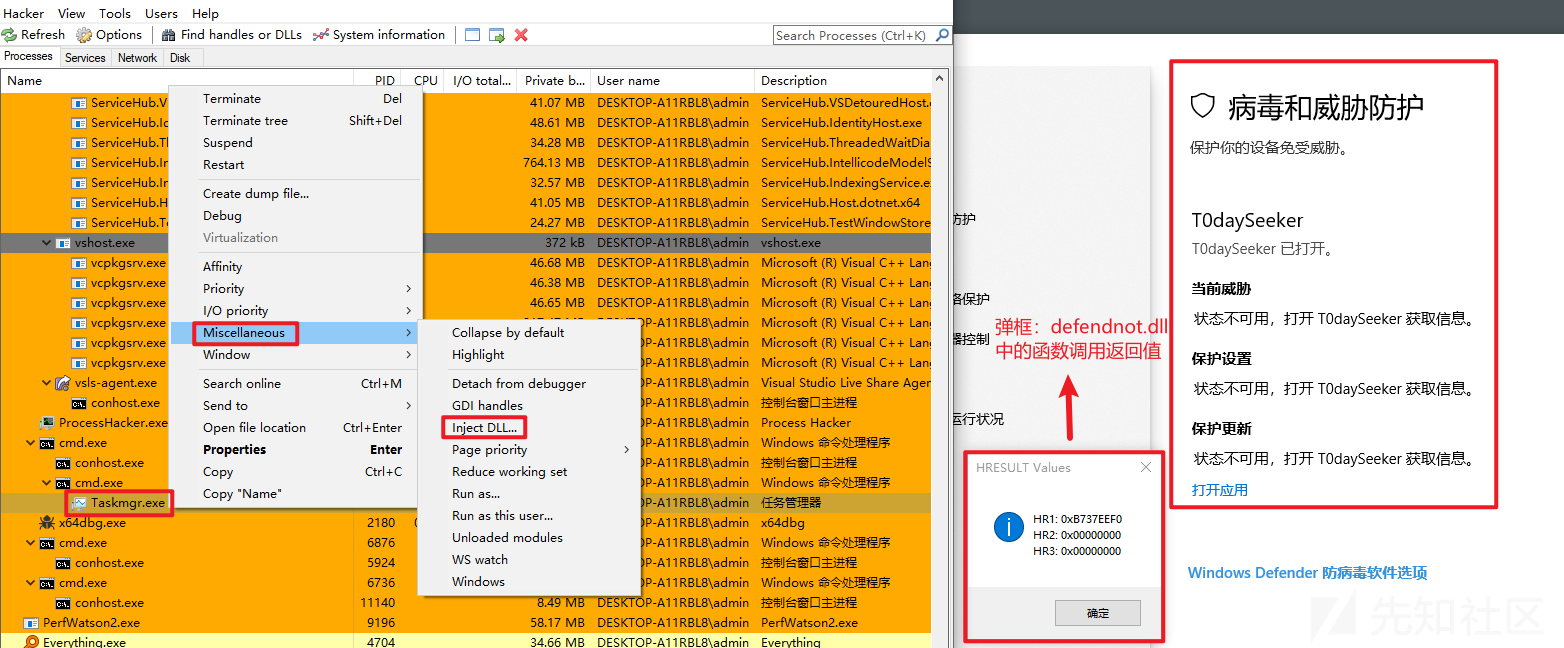Click the 764.13 MB private bytes cell
Screen dimensions: 1564x648
click(x=553, y=163)
